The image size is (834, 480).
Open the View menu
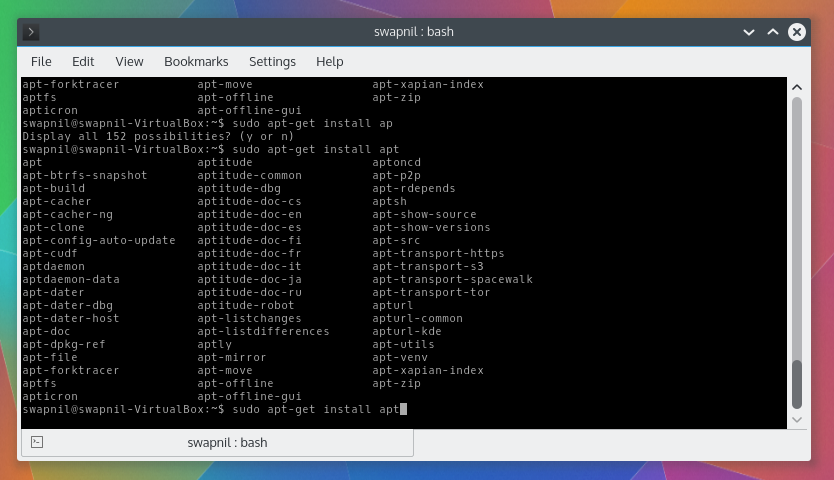click(x=129, y=62)
